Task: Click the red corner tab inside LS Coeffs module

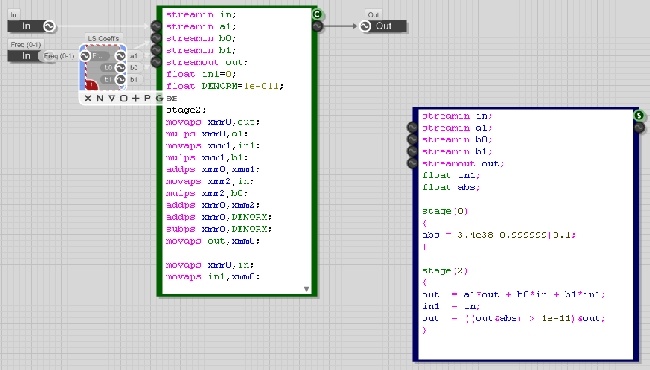Action: point(90,85)
